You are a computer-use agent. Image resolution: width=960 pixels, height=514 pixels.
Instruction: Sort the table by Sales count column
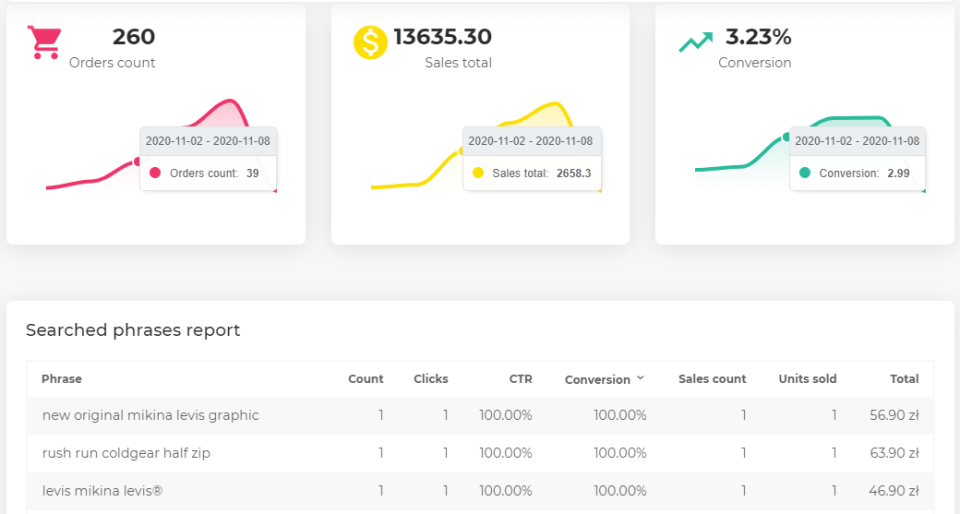tap(711, 379)
